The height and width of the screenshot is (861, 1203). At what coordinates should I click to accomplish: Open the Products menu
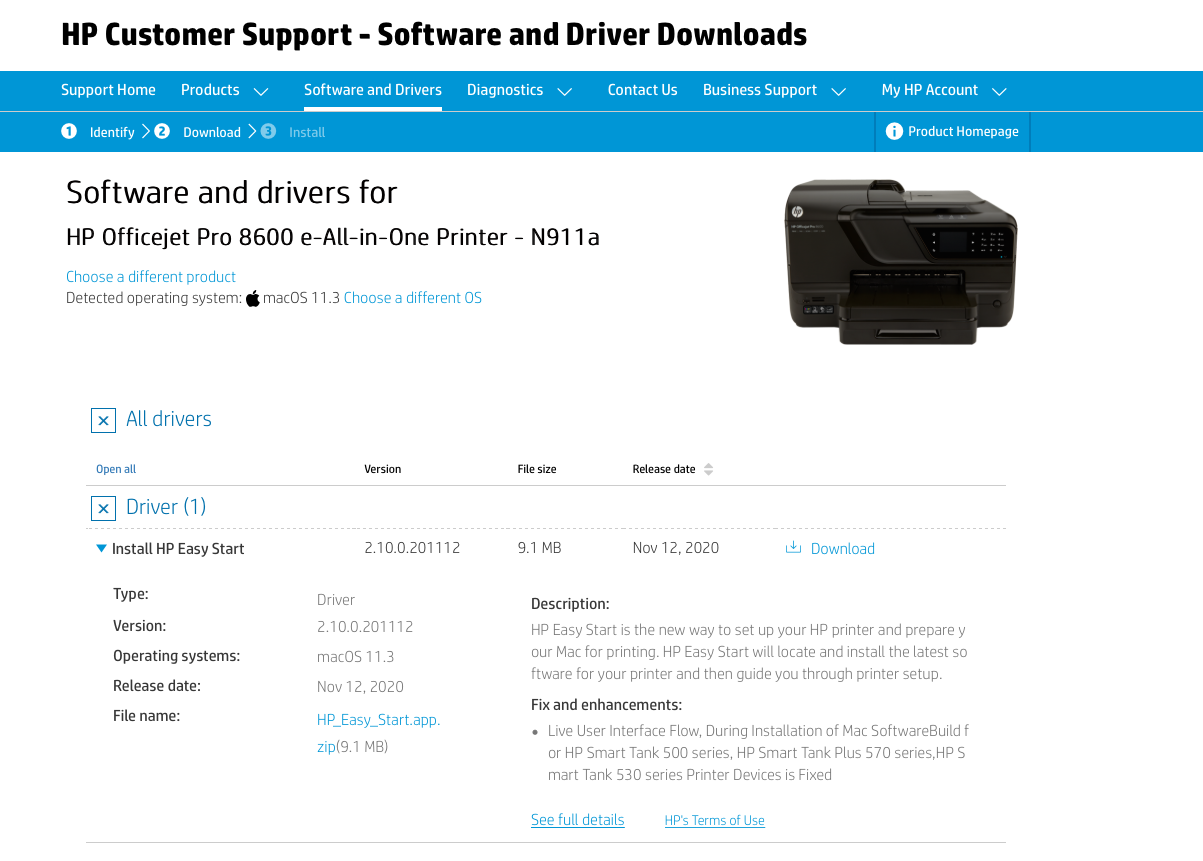tap(210, 90)
